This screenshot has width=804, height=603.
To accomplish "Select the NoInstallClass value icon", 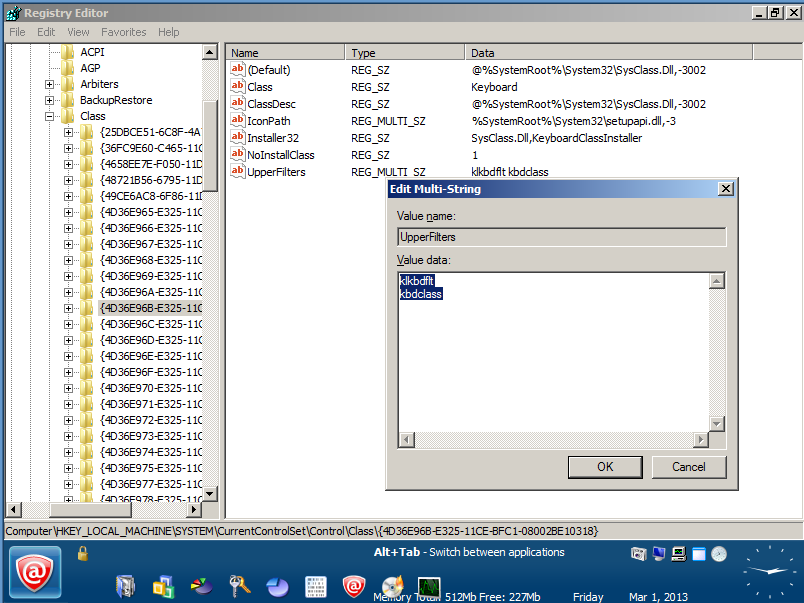I will click(x=237, y=154).
